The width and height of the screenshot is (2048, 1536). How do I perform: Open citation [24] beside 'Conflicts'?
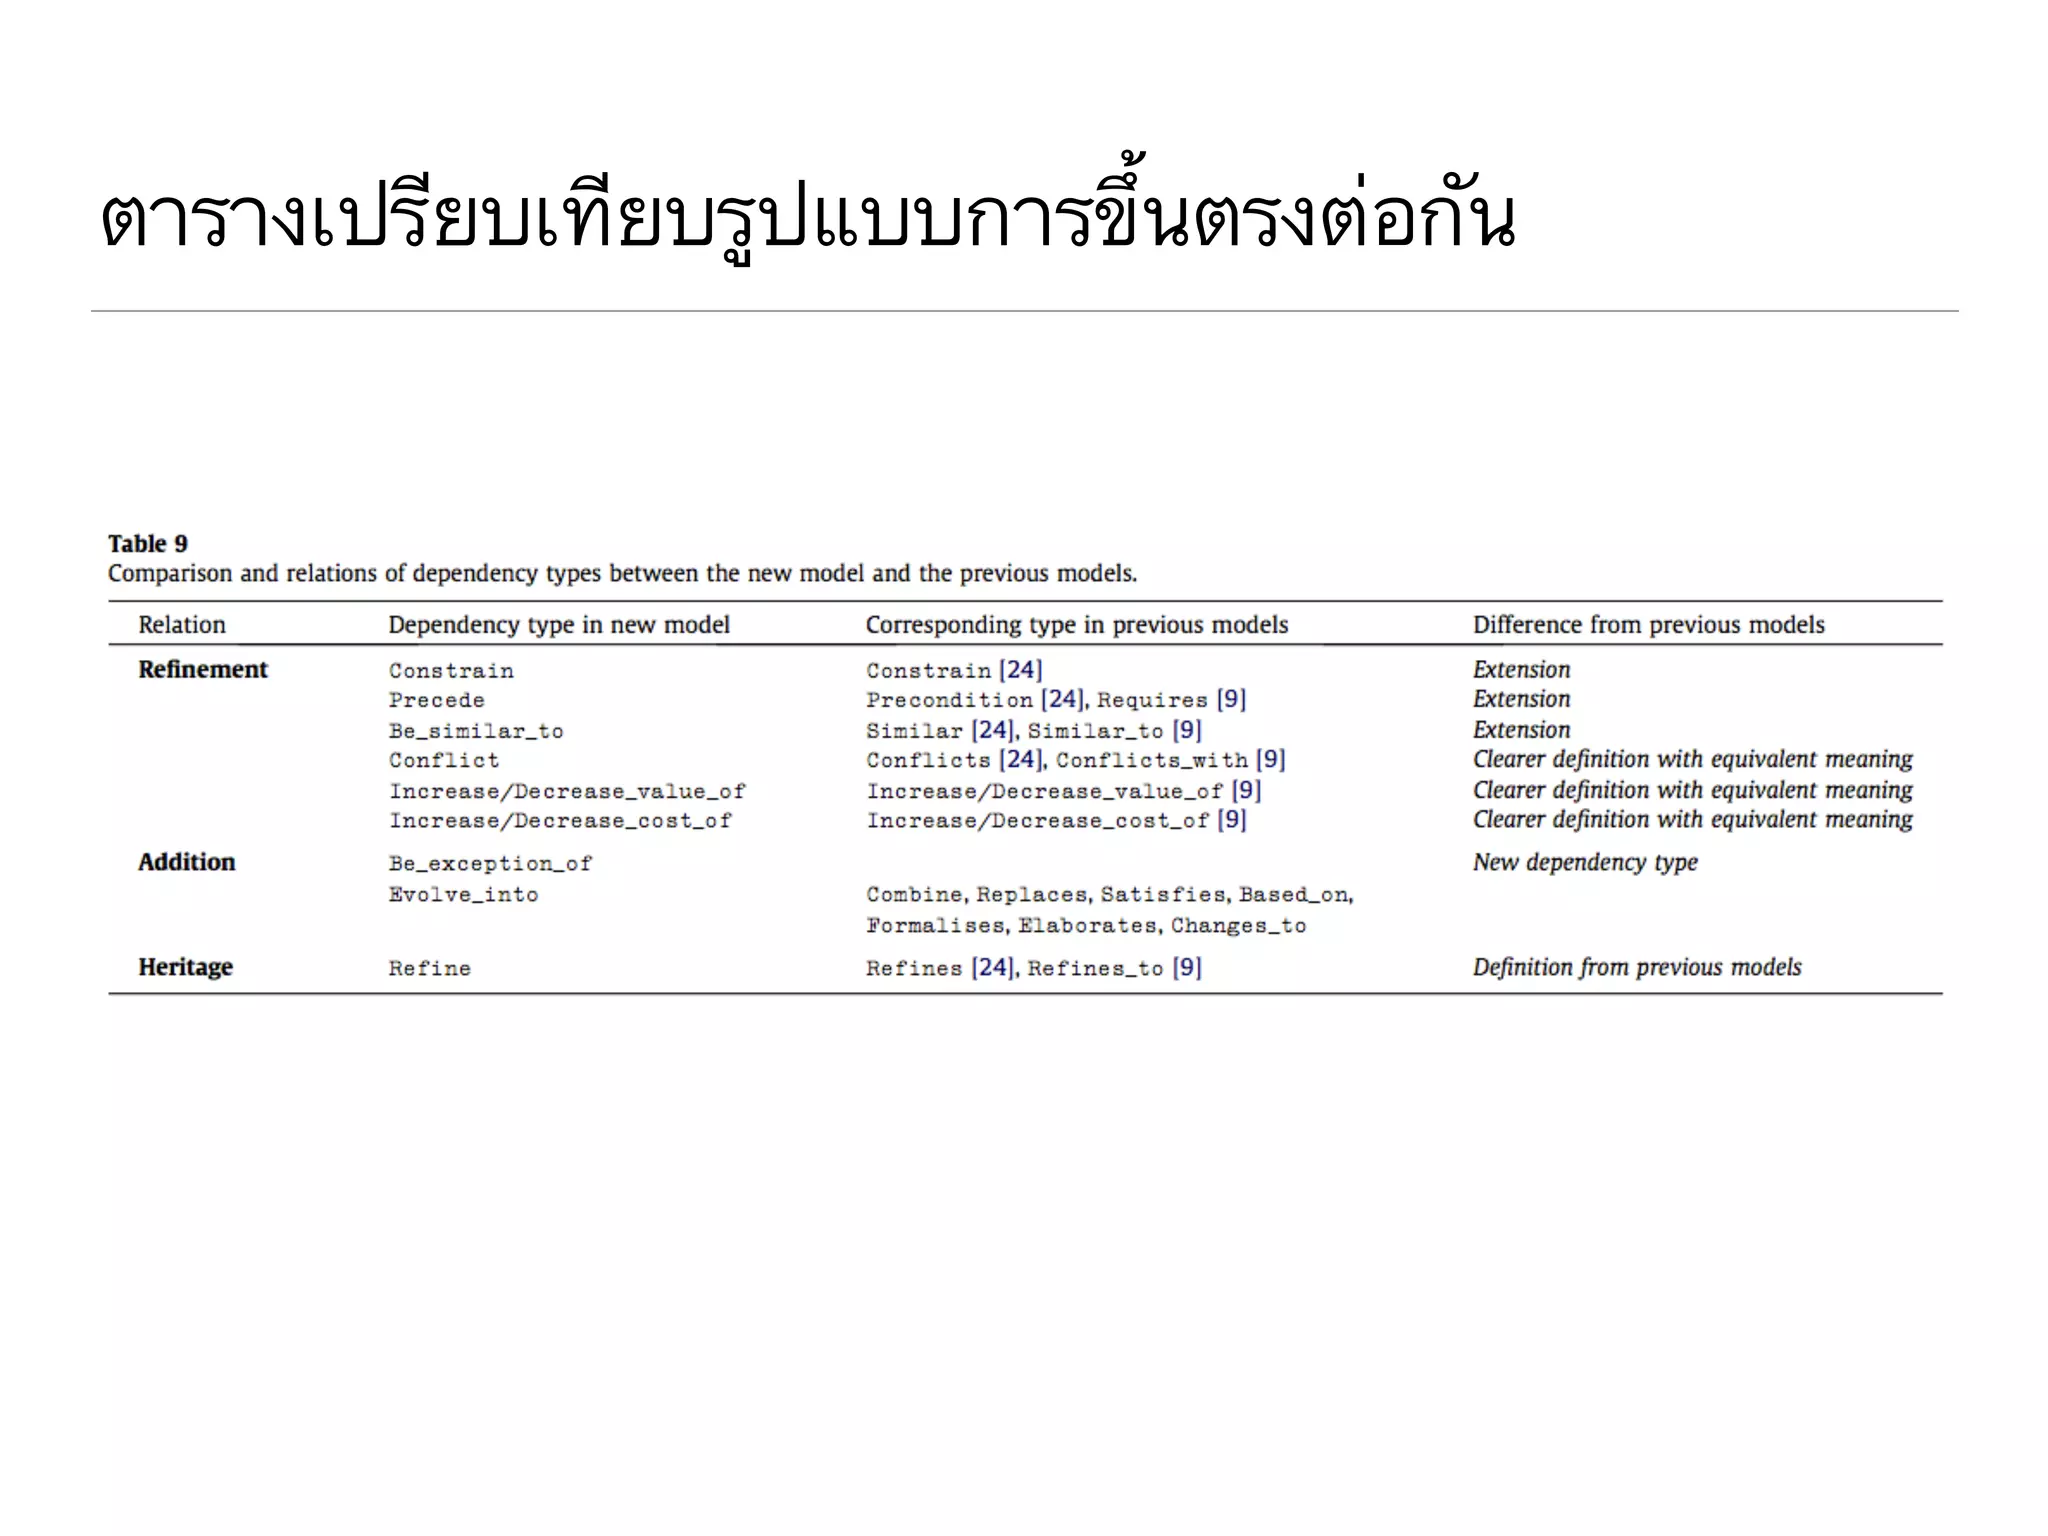tap(1020, 759)
